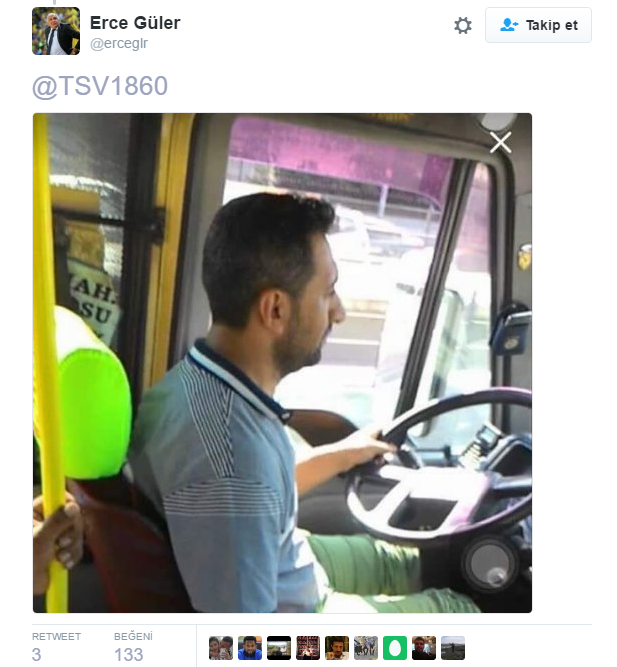Click the bus driver photo in the tweet
617x667 pixels.
[282, 363]
